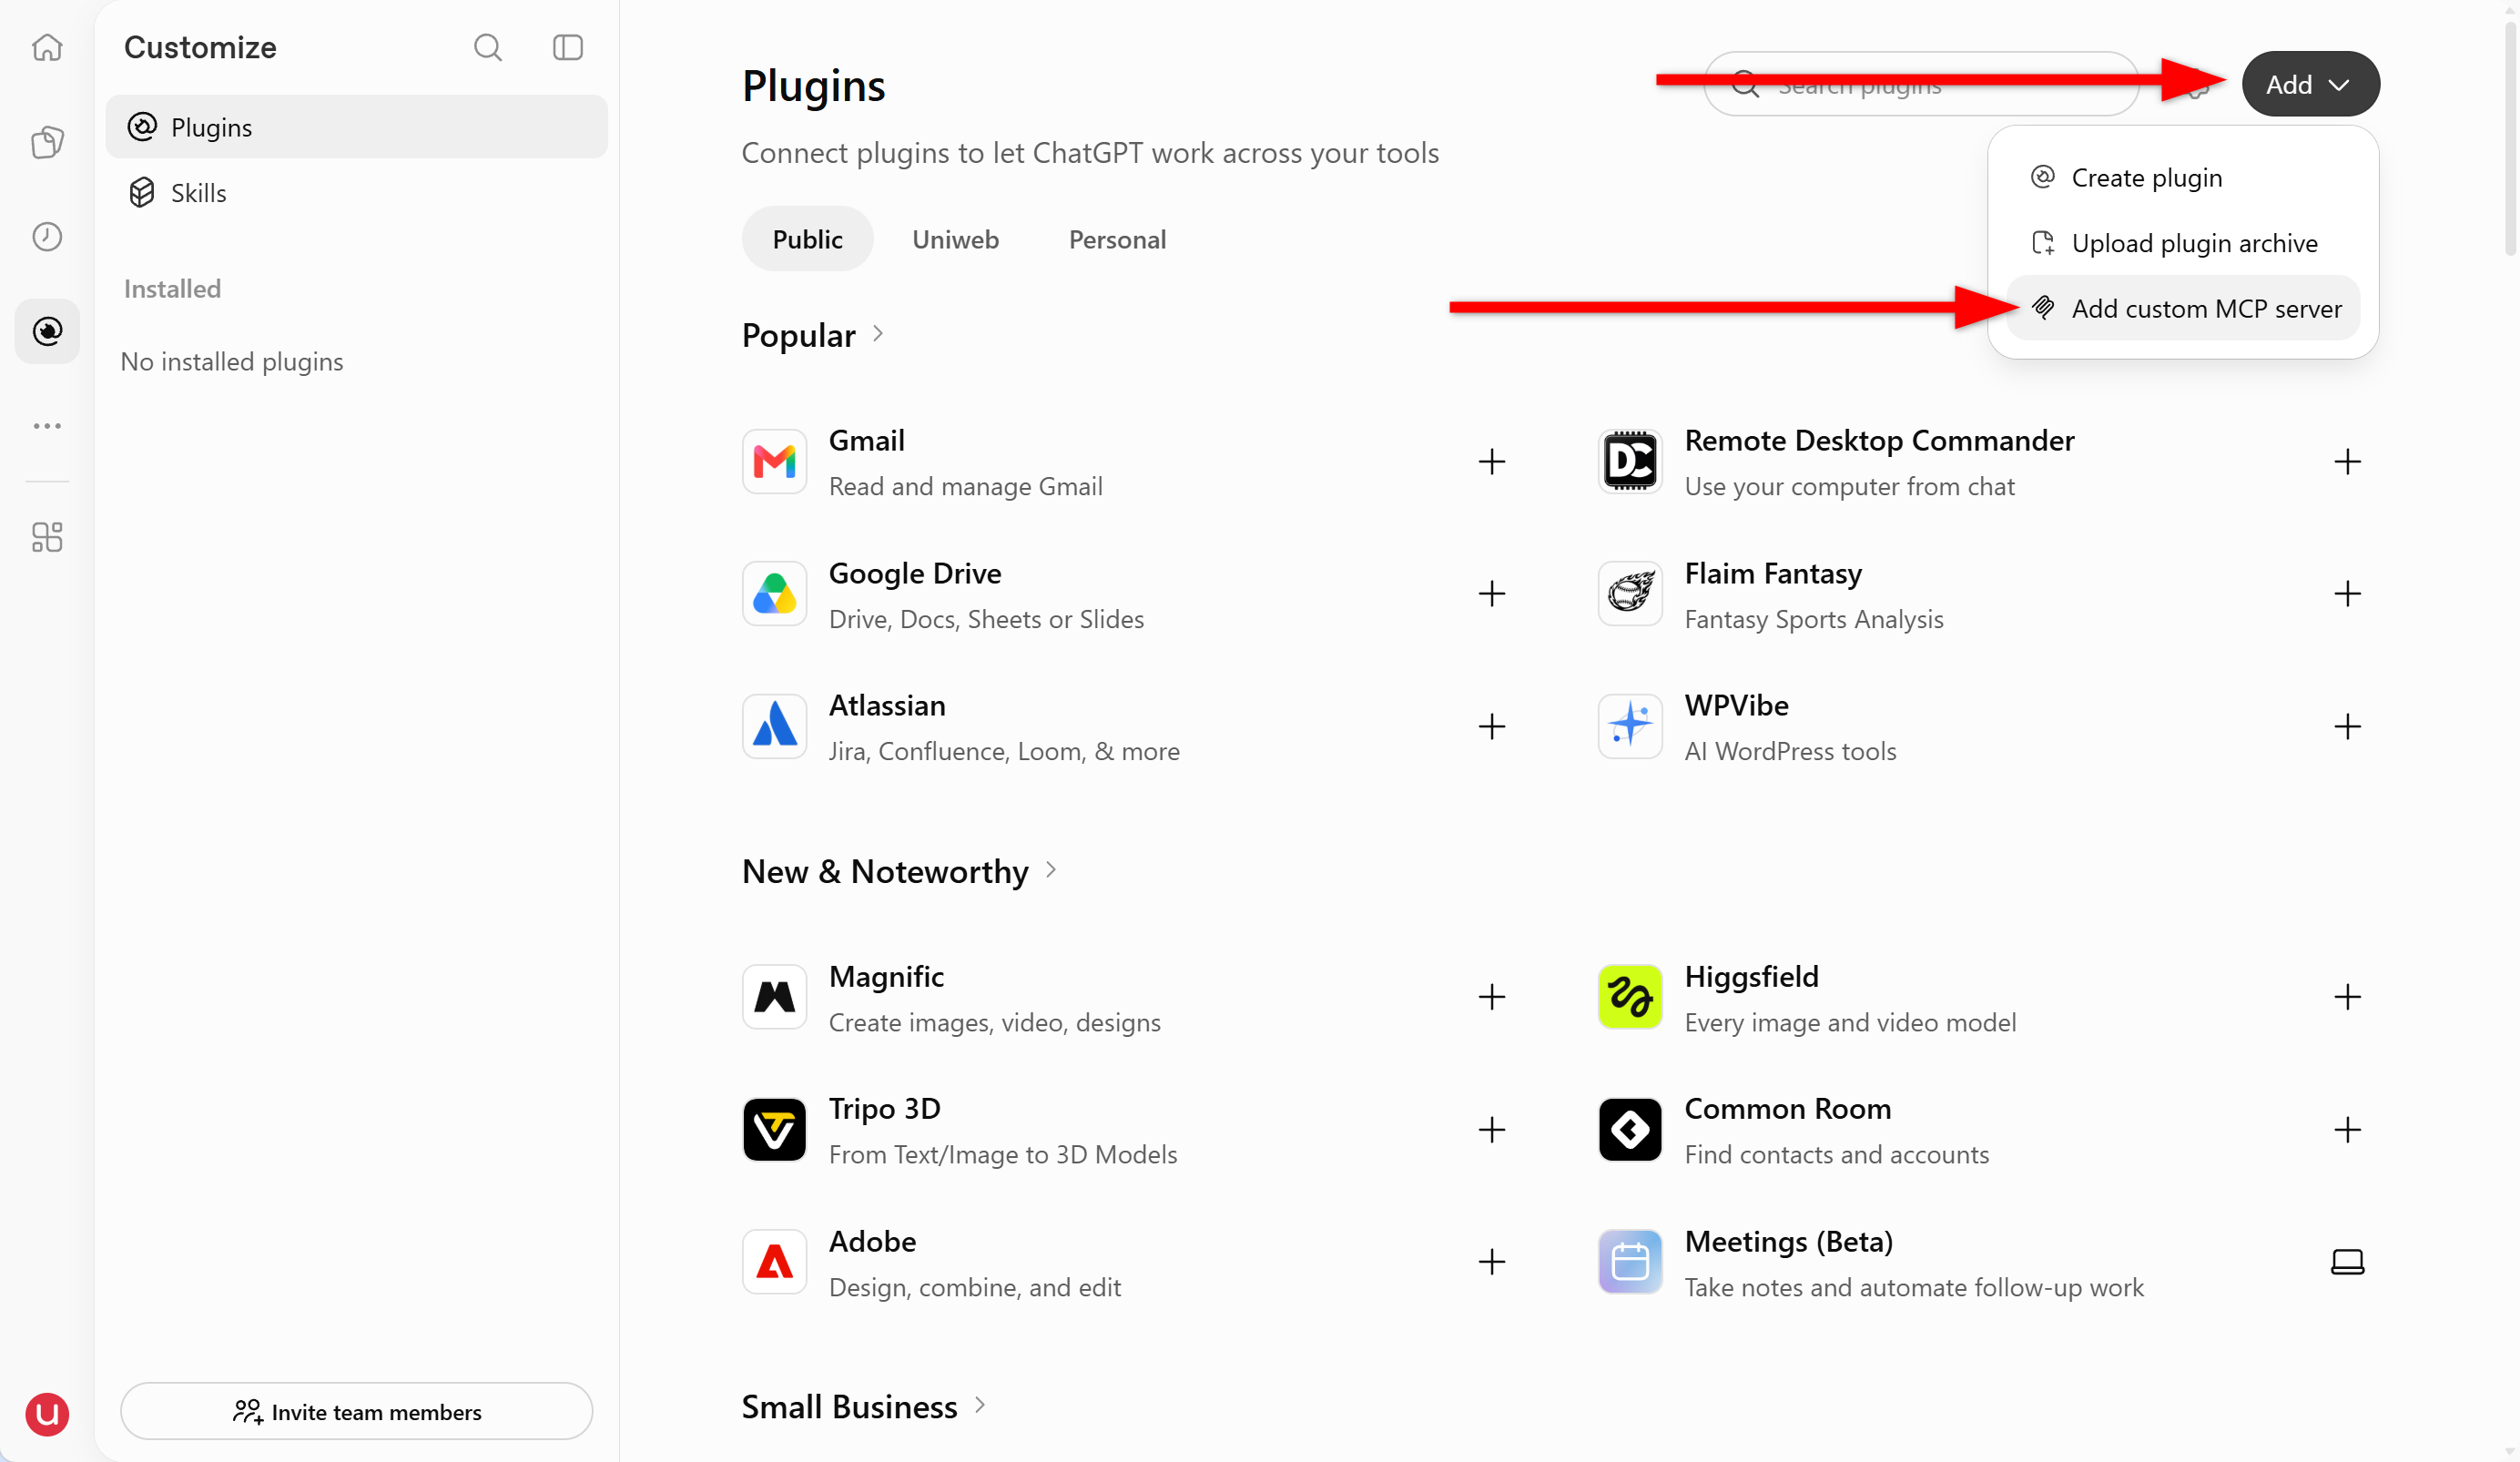
Task: Switch to the Uniweb tab
Action: [x=955, y=239]
